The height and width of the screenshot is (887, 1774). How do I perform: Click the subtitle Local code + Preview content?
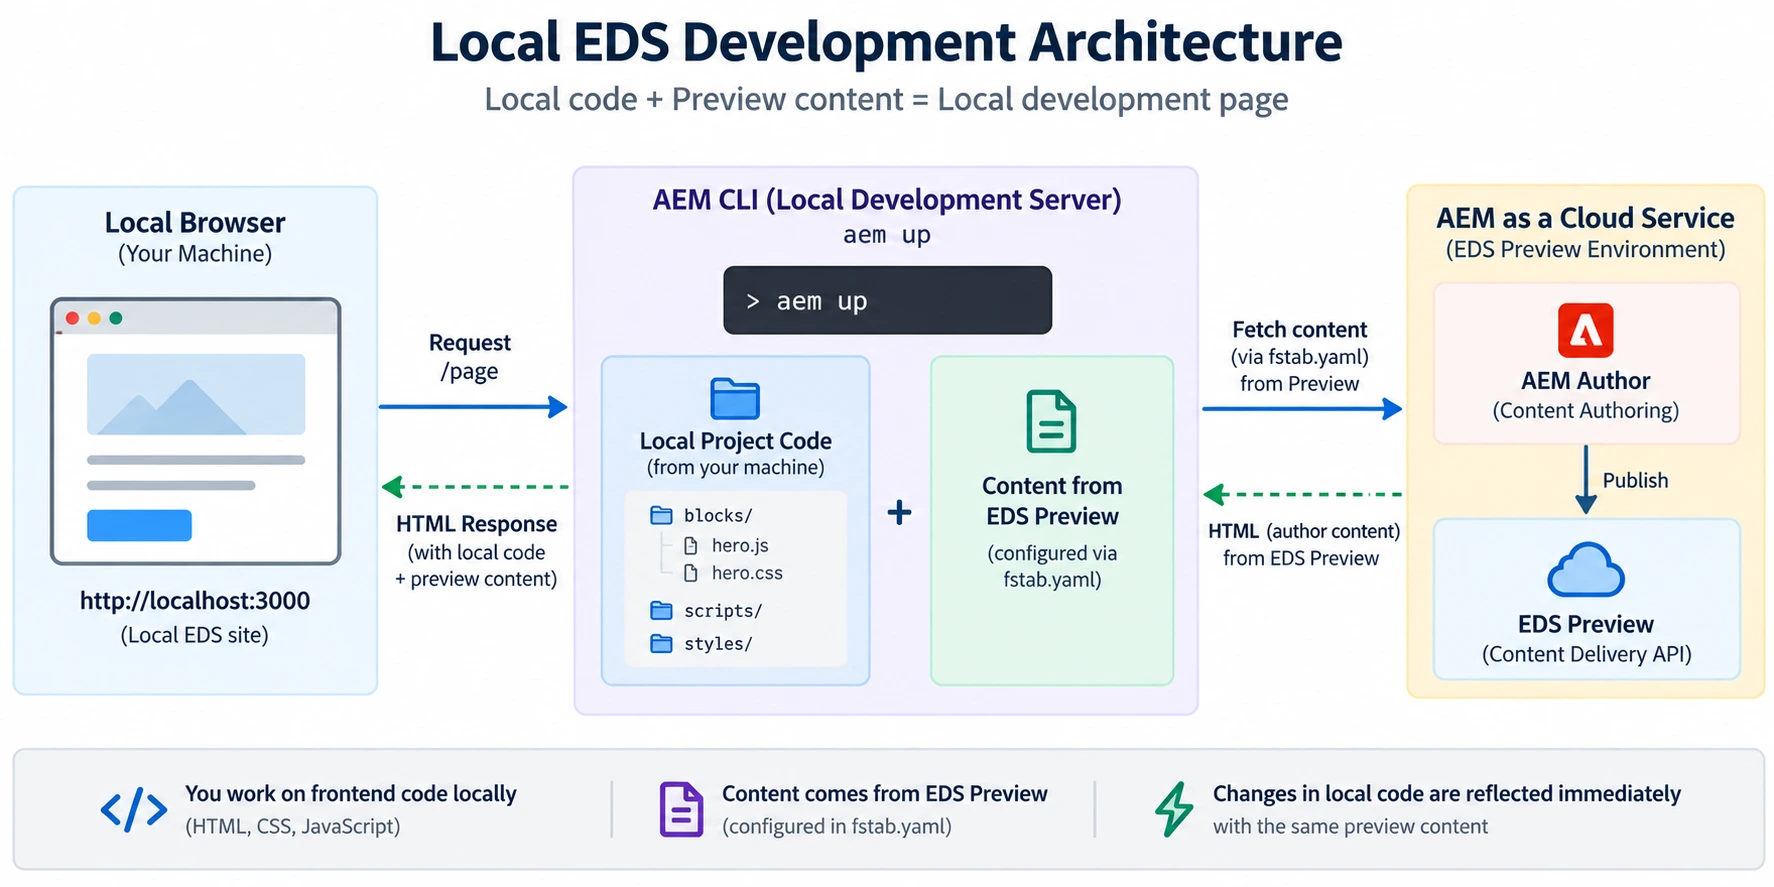886,100
